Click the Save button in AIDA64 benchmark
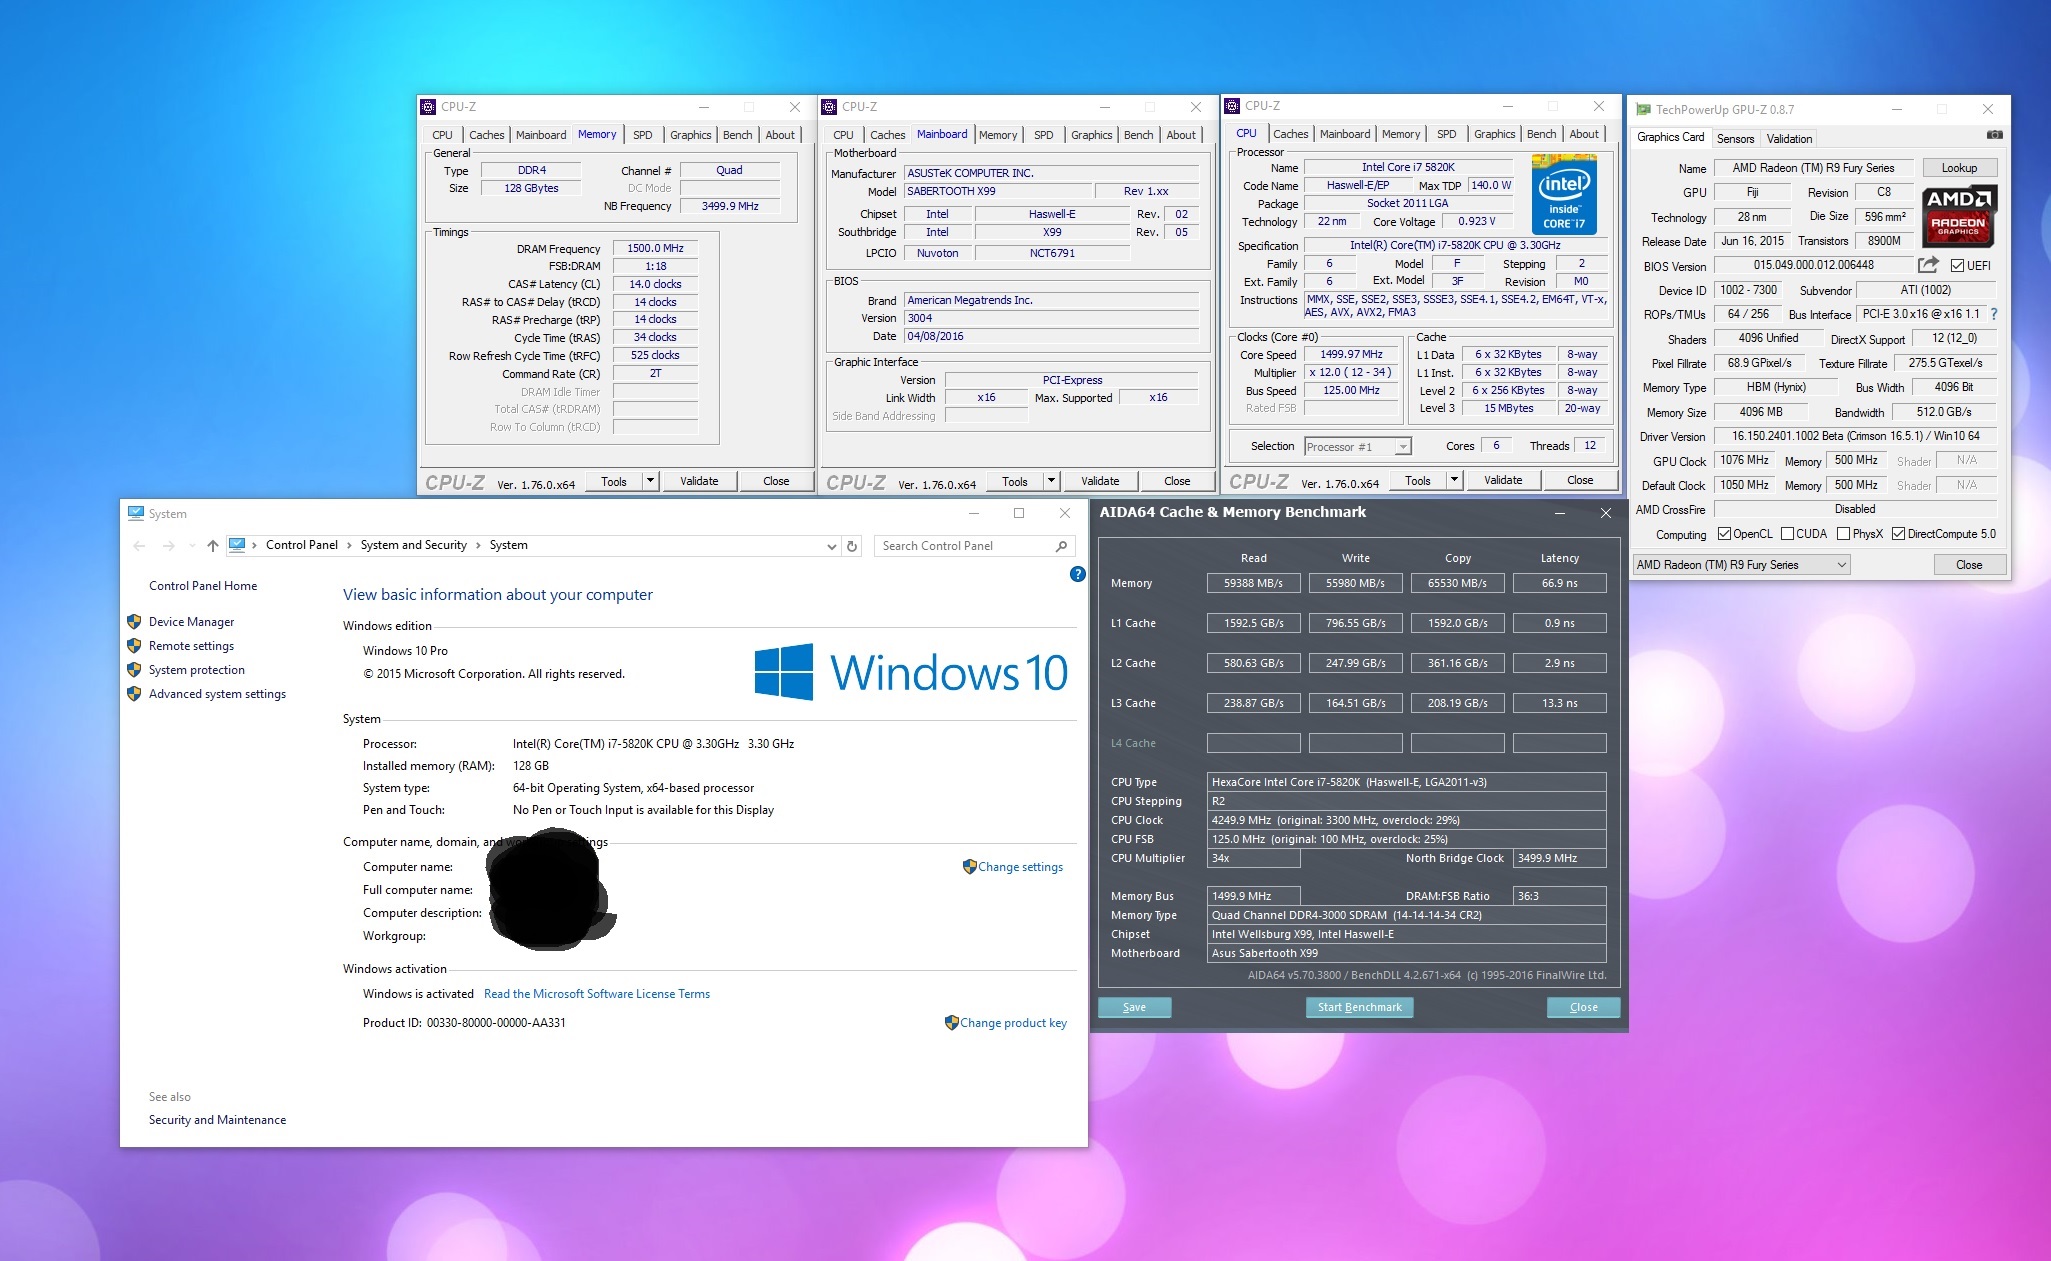This screenshot has height=1261, width=2051. (x=1135, y=1008)
